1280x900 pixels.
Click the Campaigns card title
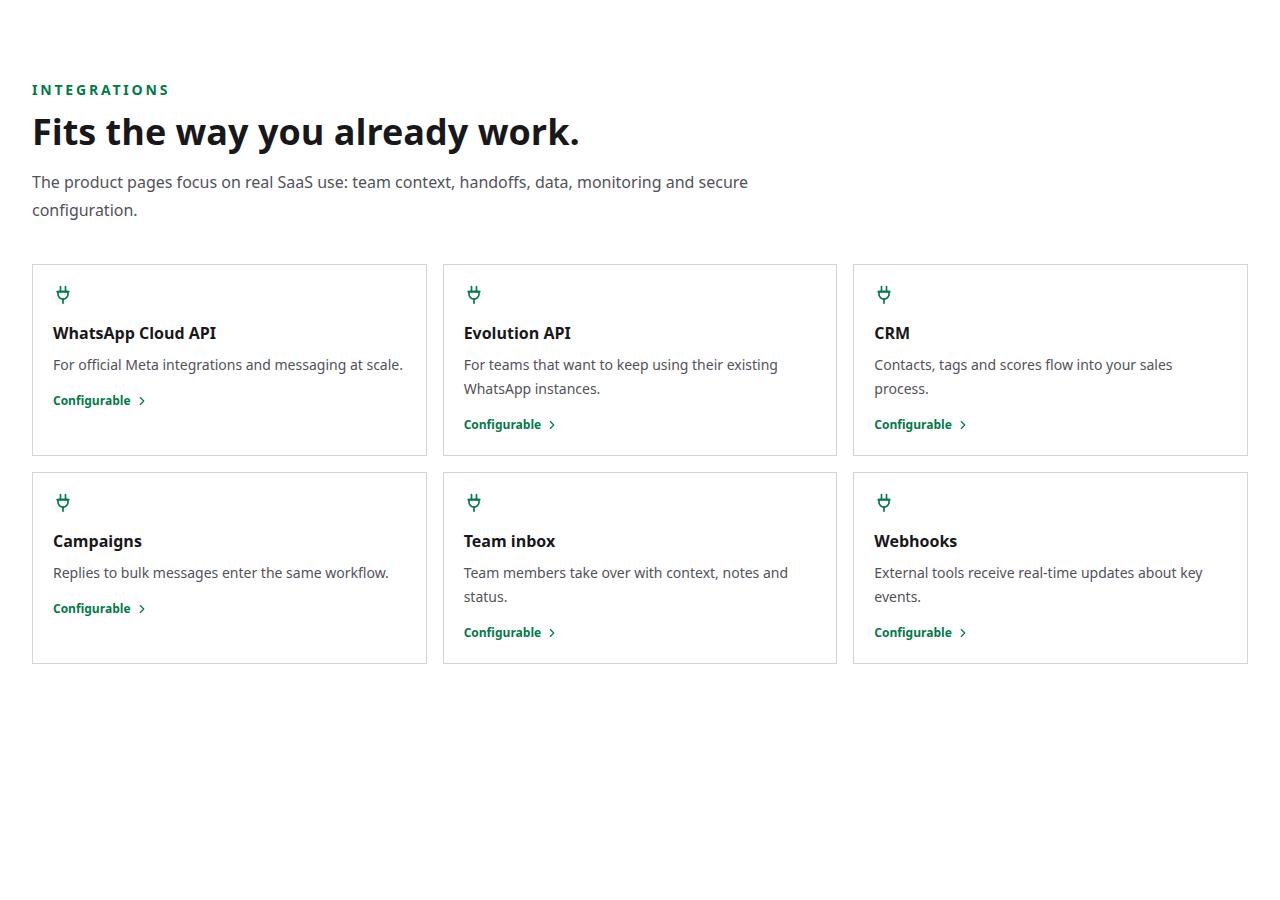[x=97, y=541]
